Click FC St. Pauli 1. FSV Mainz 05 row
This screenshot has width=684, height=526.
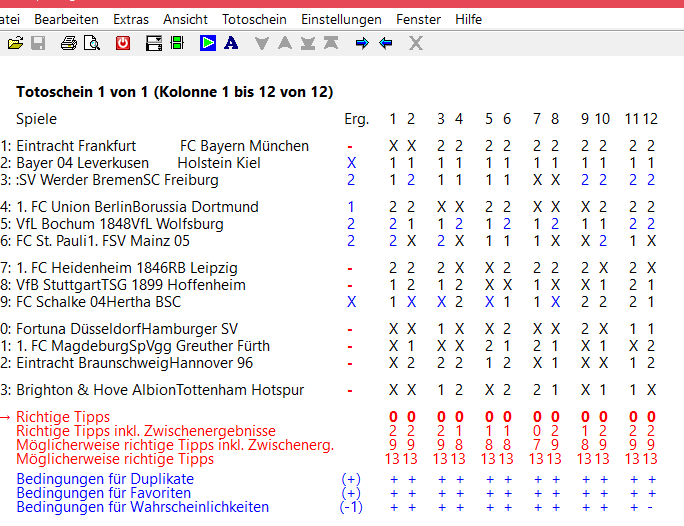[x=103, y=241]
